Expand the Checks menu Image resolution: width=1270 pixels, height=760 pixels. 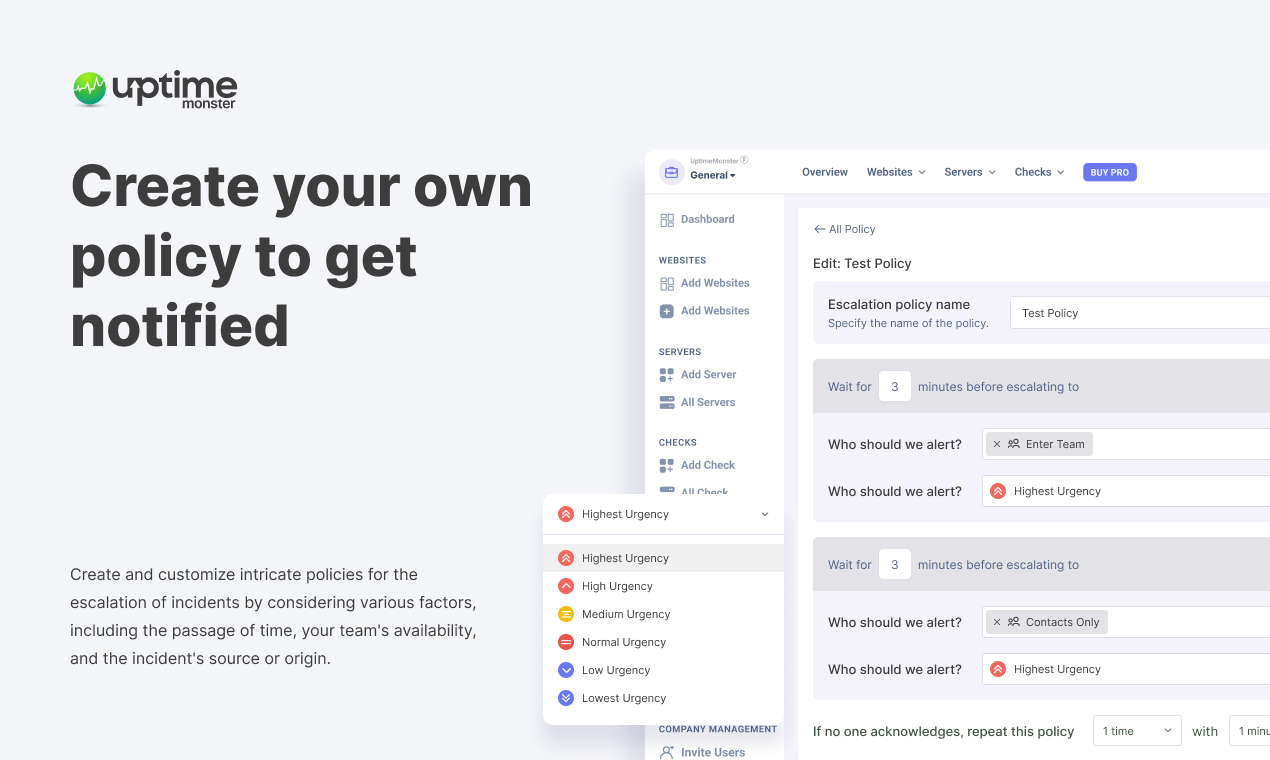[1039, 172]
